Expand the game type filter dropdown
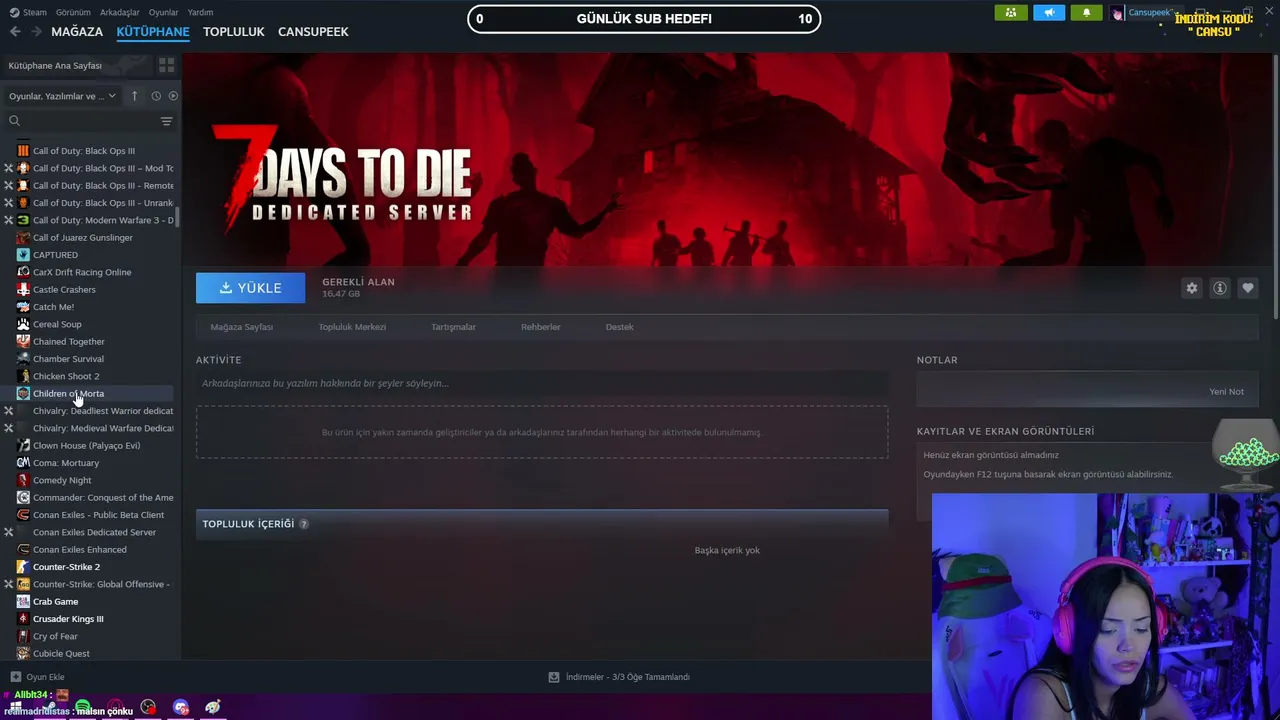The image size is (1280, 720). coord(62,96)
